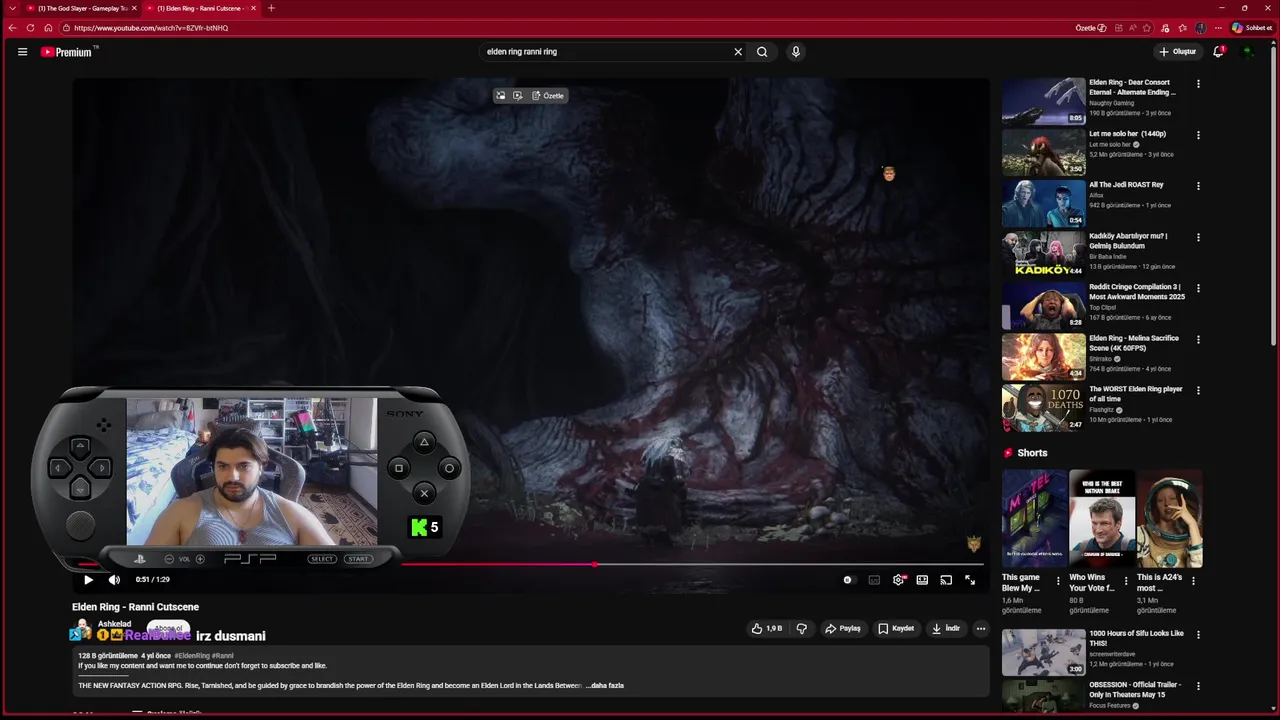This screenshot has width=1280, height=720.
Task: Open read aloud A icon in address bar
Action: click(1133, 28)
